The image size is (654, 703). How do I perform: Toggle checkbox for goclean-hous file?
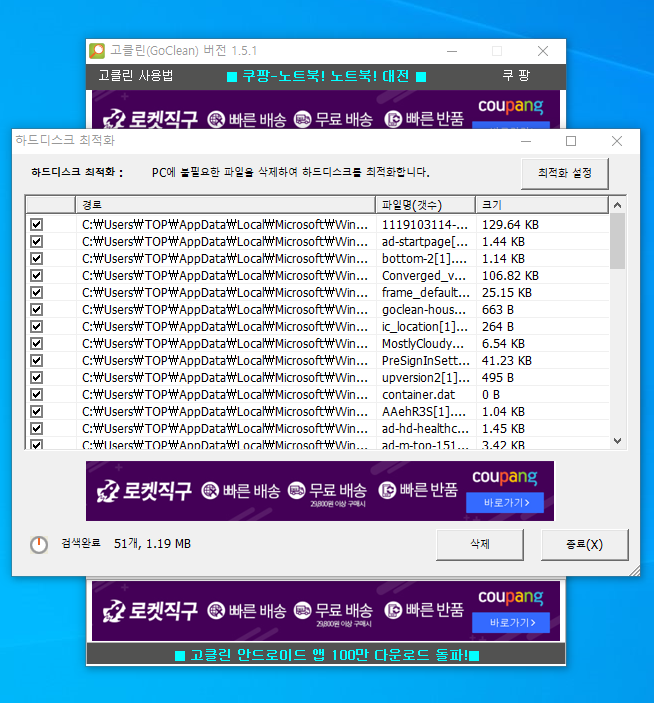coord(36,309)
